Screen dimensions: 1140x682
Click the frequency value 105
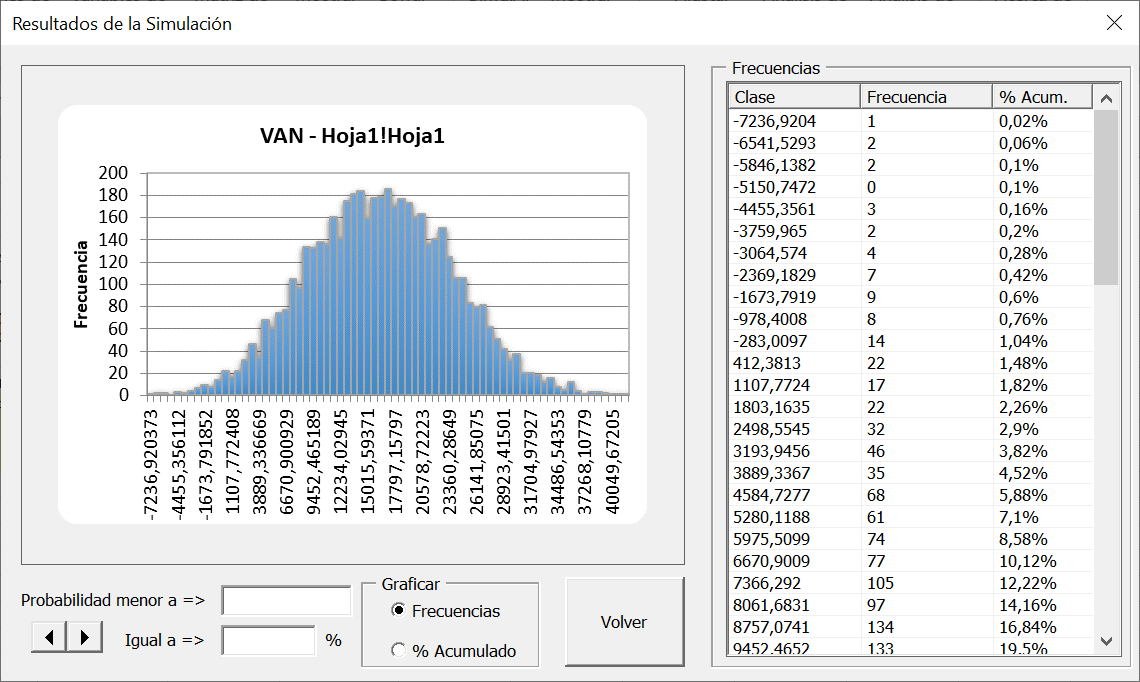tap(880, 583)
